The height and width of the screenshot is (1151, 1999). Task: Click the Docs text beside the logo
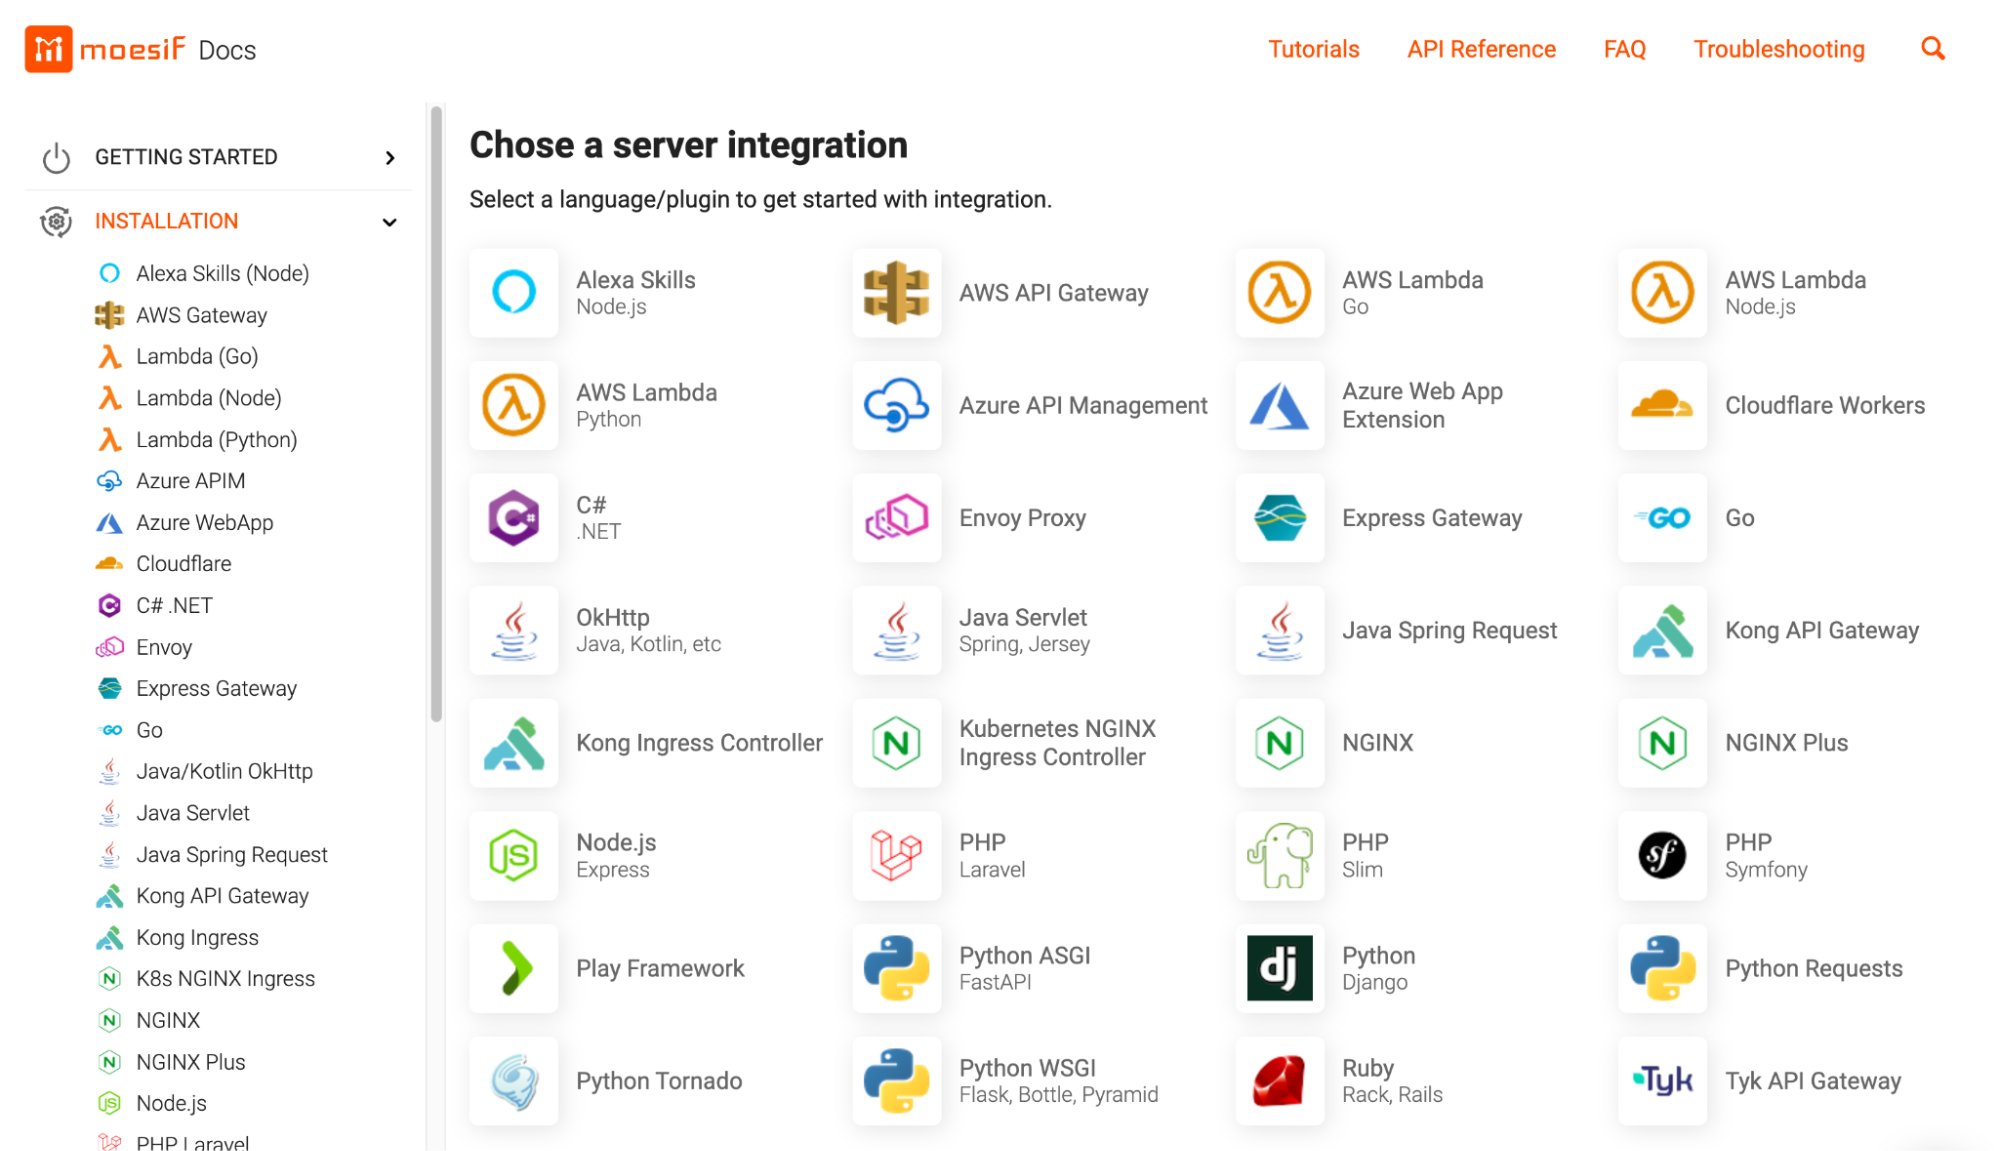pyautogui.click(x=227, y=50)
